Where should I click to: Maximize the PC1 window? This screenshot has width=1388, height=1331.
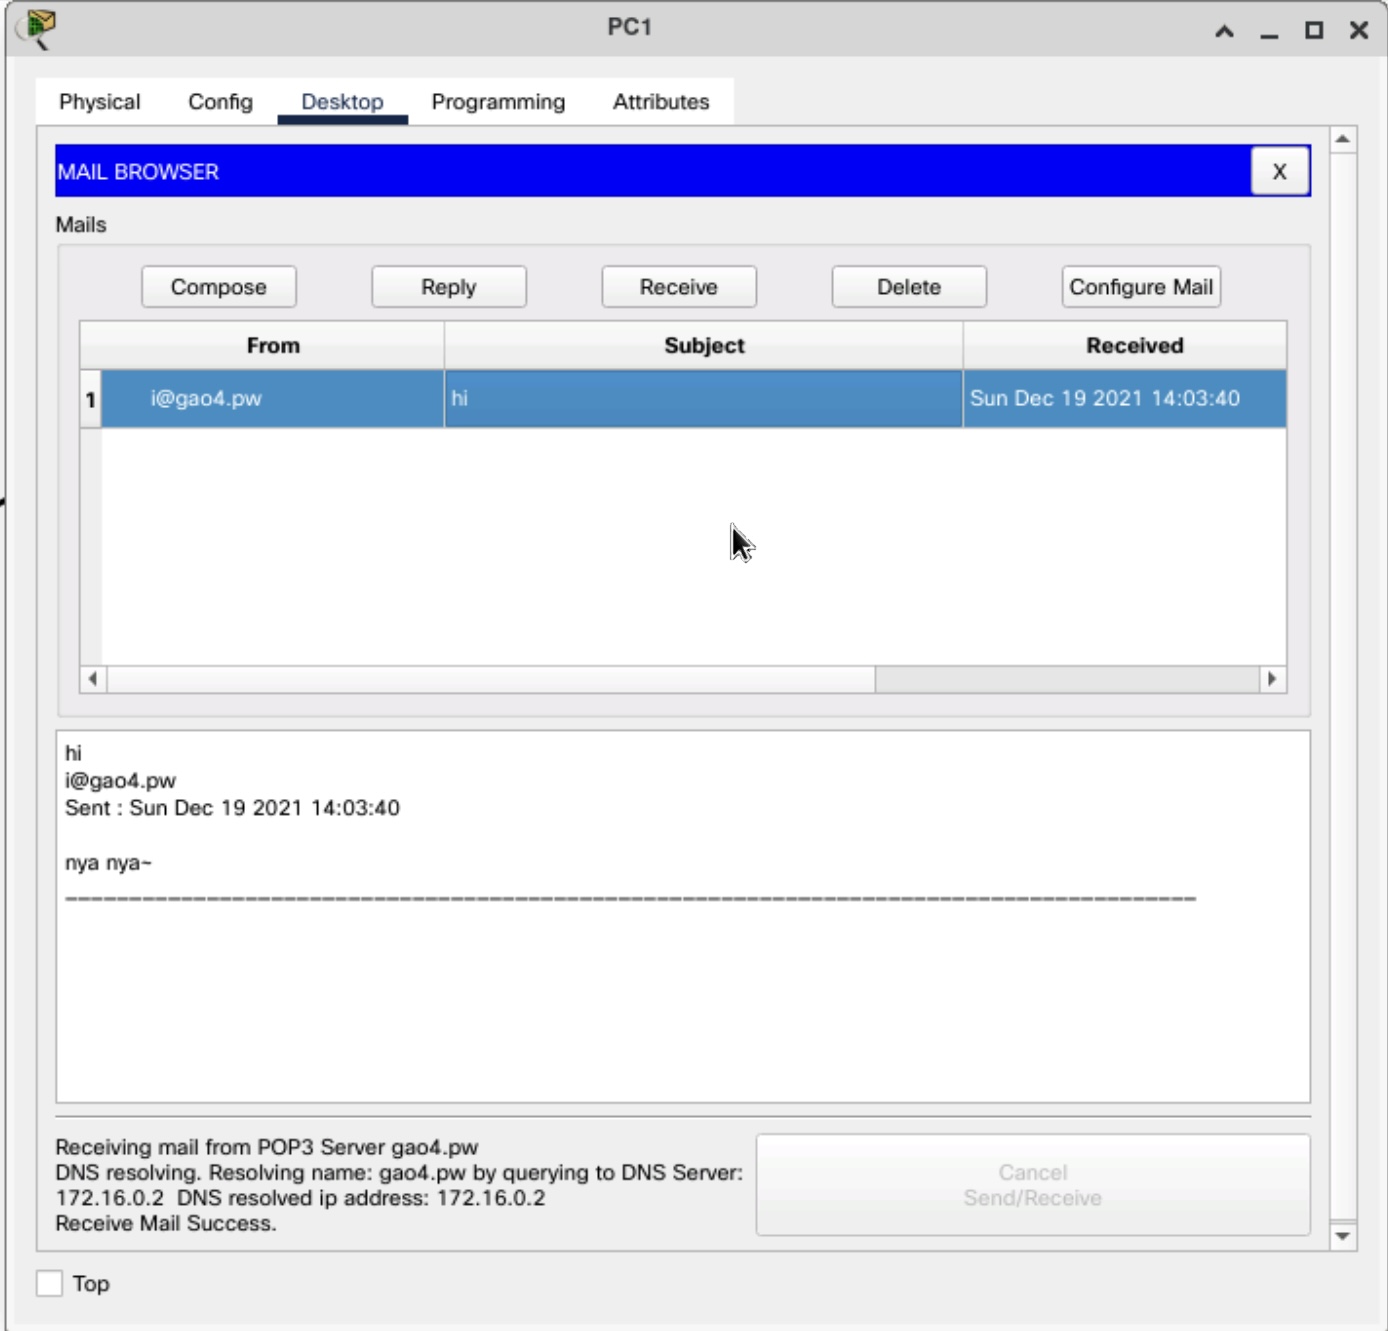(1314, 31)
